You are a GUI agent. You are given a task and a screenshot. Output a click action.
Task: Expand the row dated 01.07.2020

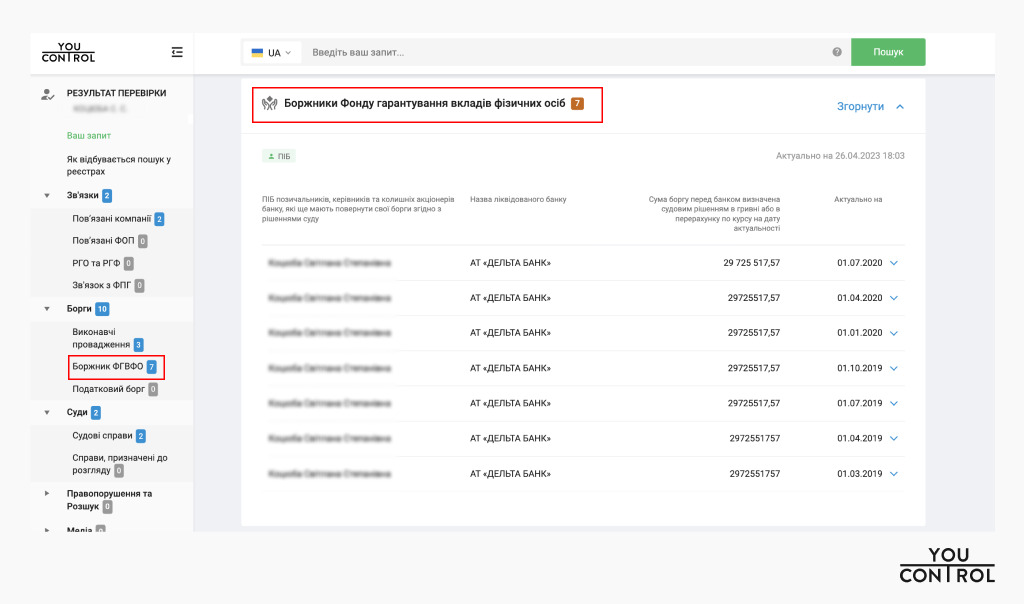click(894, 263)
